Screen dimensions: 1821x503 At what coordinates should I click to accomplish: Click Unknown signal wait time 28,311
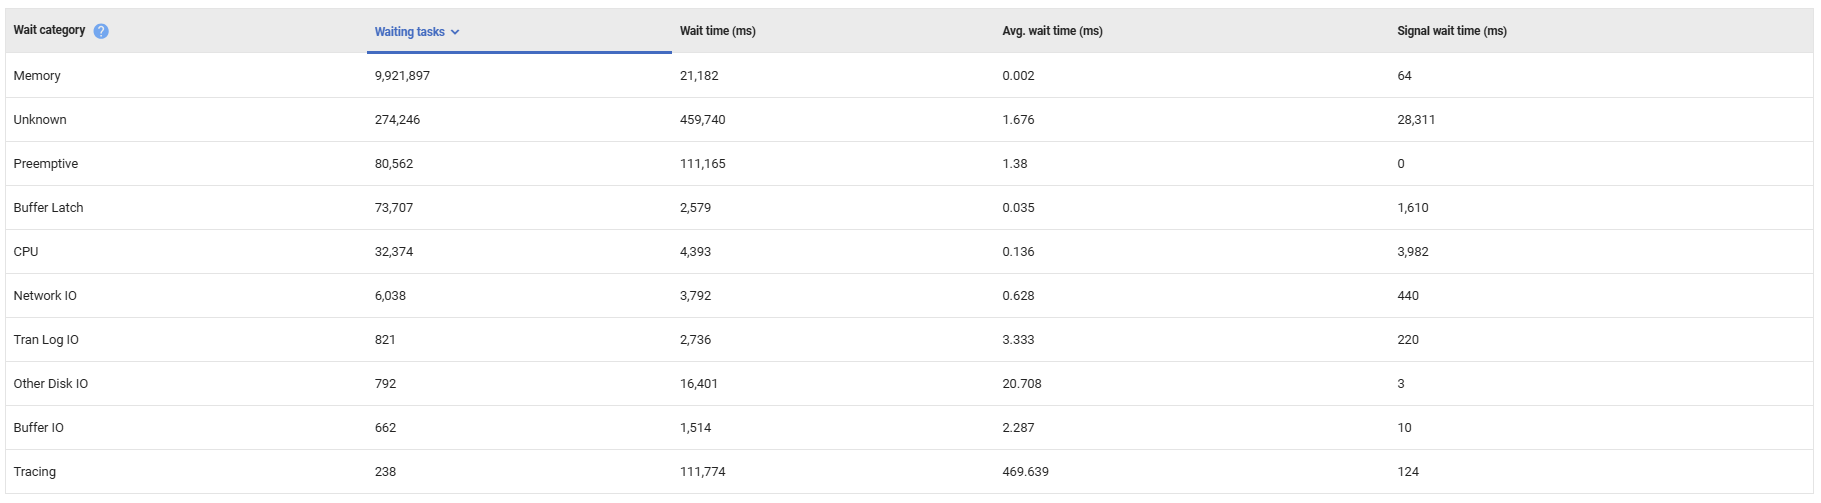pyautogui.click(x=1416, y=120)
